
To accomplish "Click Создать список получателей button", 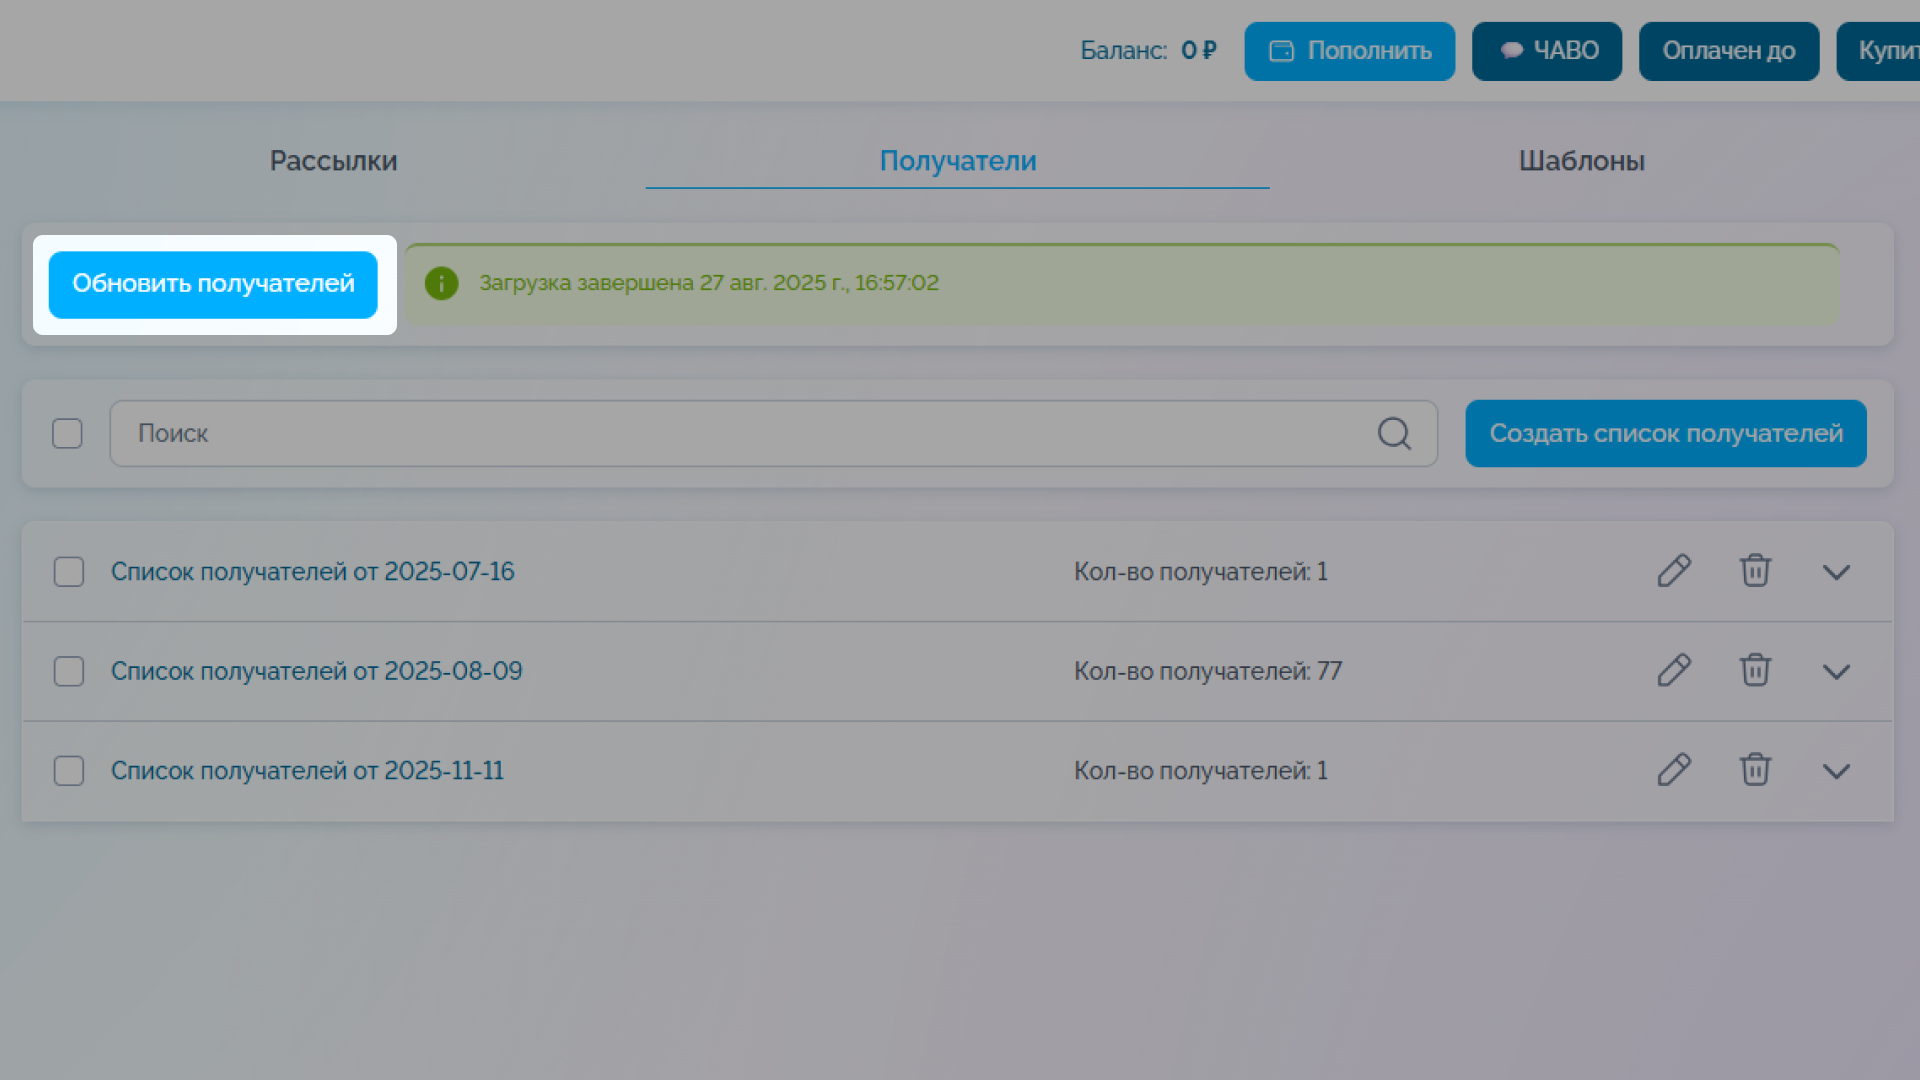I will click(1666, 433).
